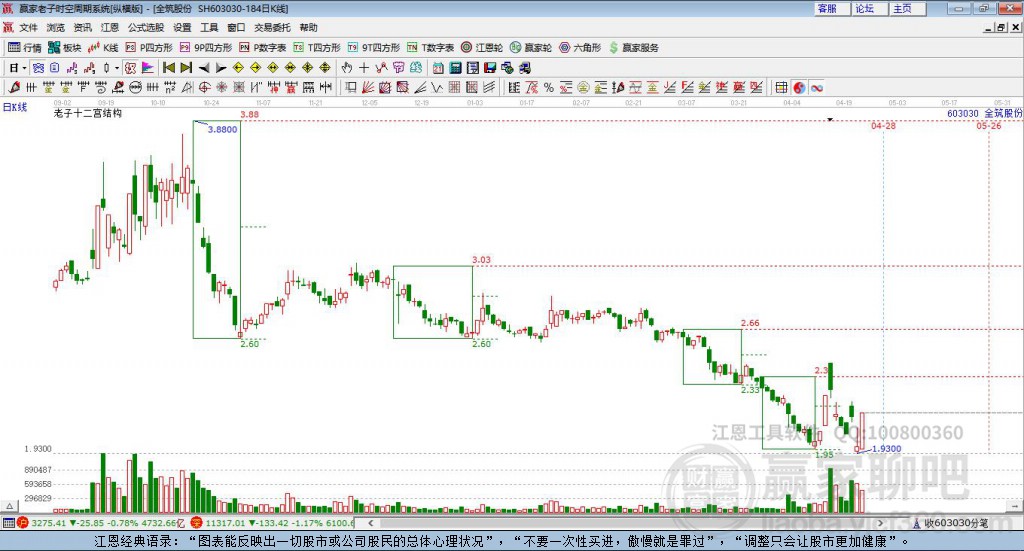Open the 六角形 hexagon tool
The image size is (1024, 551).
[580, 48]
